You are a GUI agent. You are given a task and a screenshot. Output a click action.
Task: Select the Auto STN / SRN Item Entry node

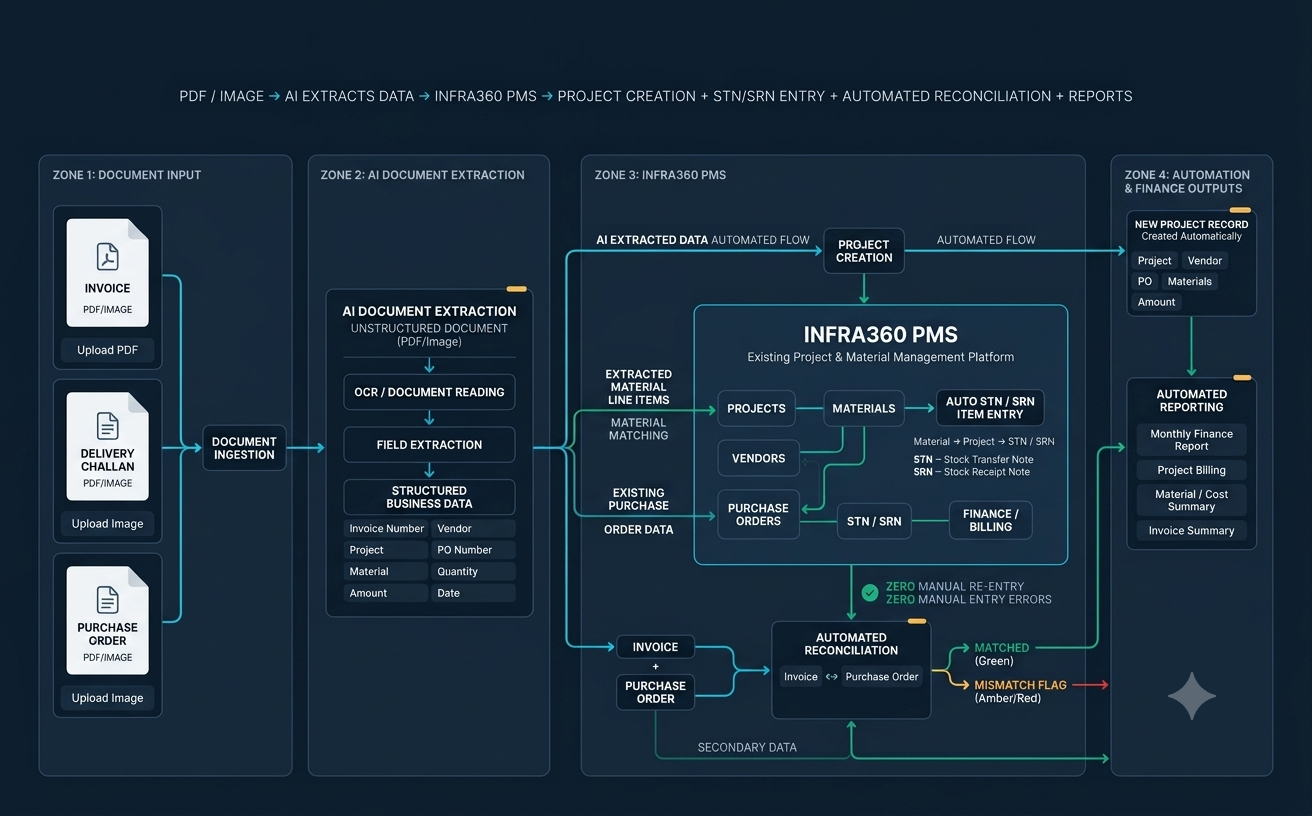[990, 408]
